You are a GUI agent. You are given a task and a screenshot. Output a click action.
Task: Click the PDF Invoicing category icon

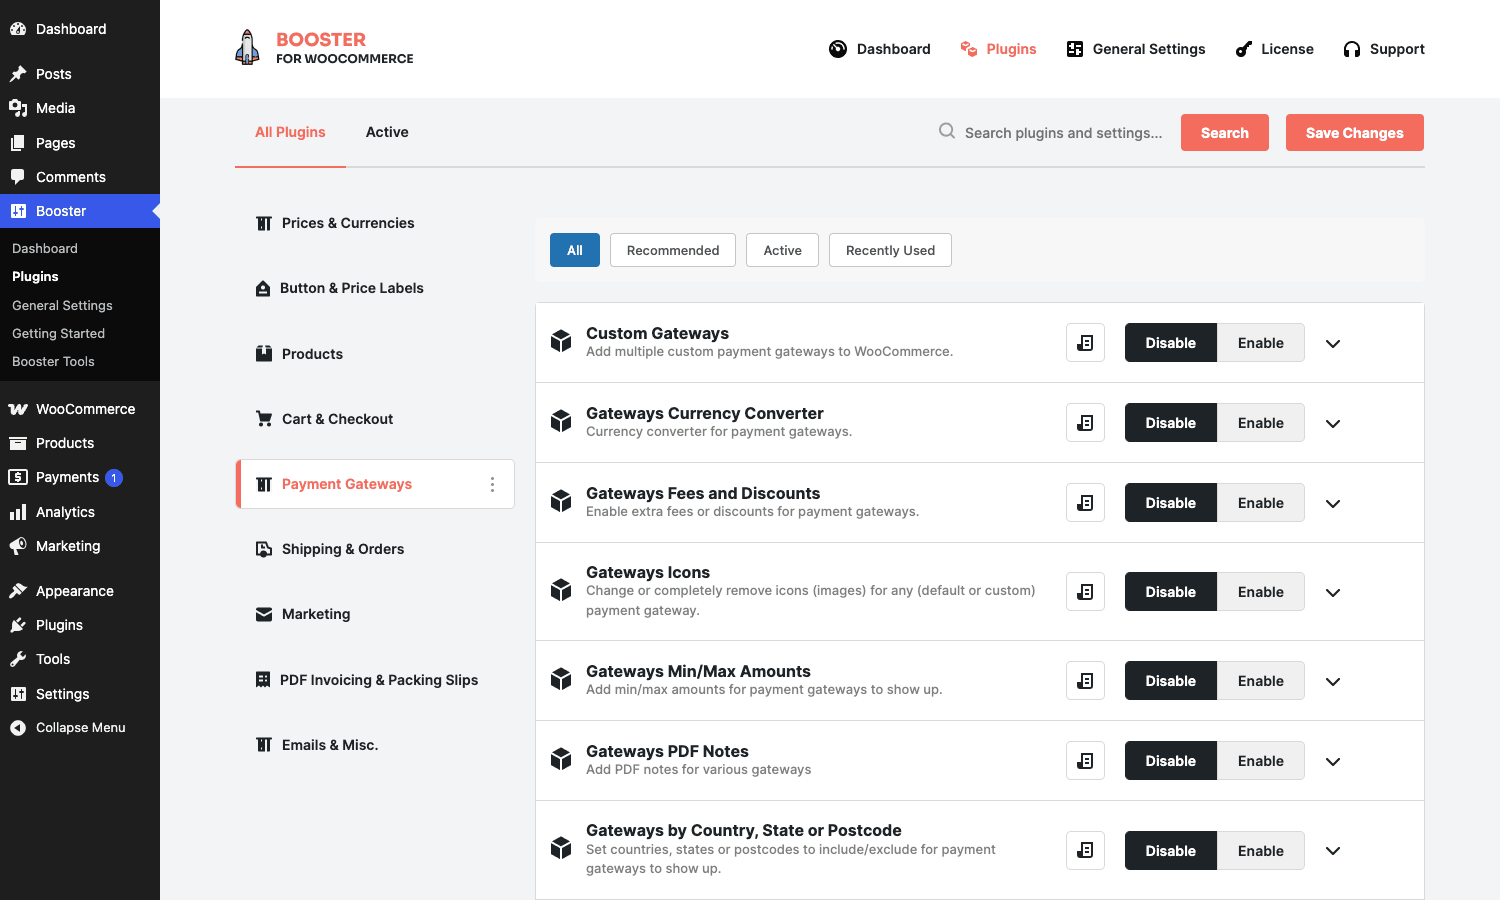click(x=263, y=680)
